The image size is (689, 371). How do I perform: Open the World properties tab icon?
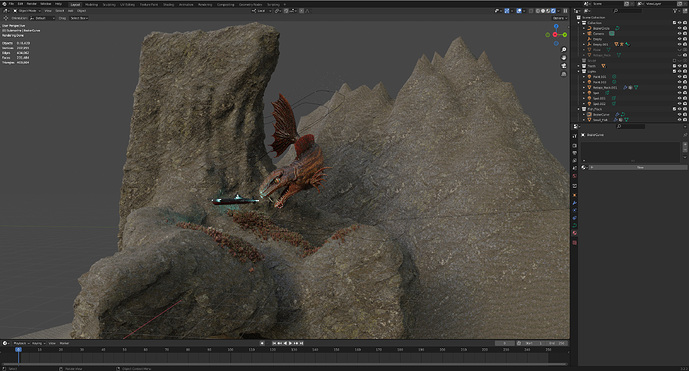pyautogui.click(x=574, y=176)
